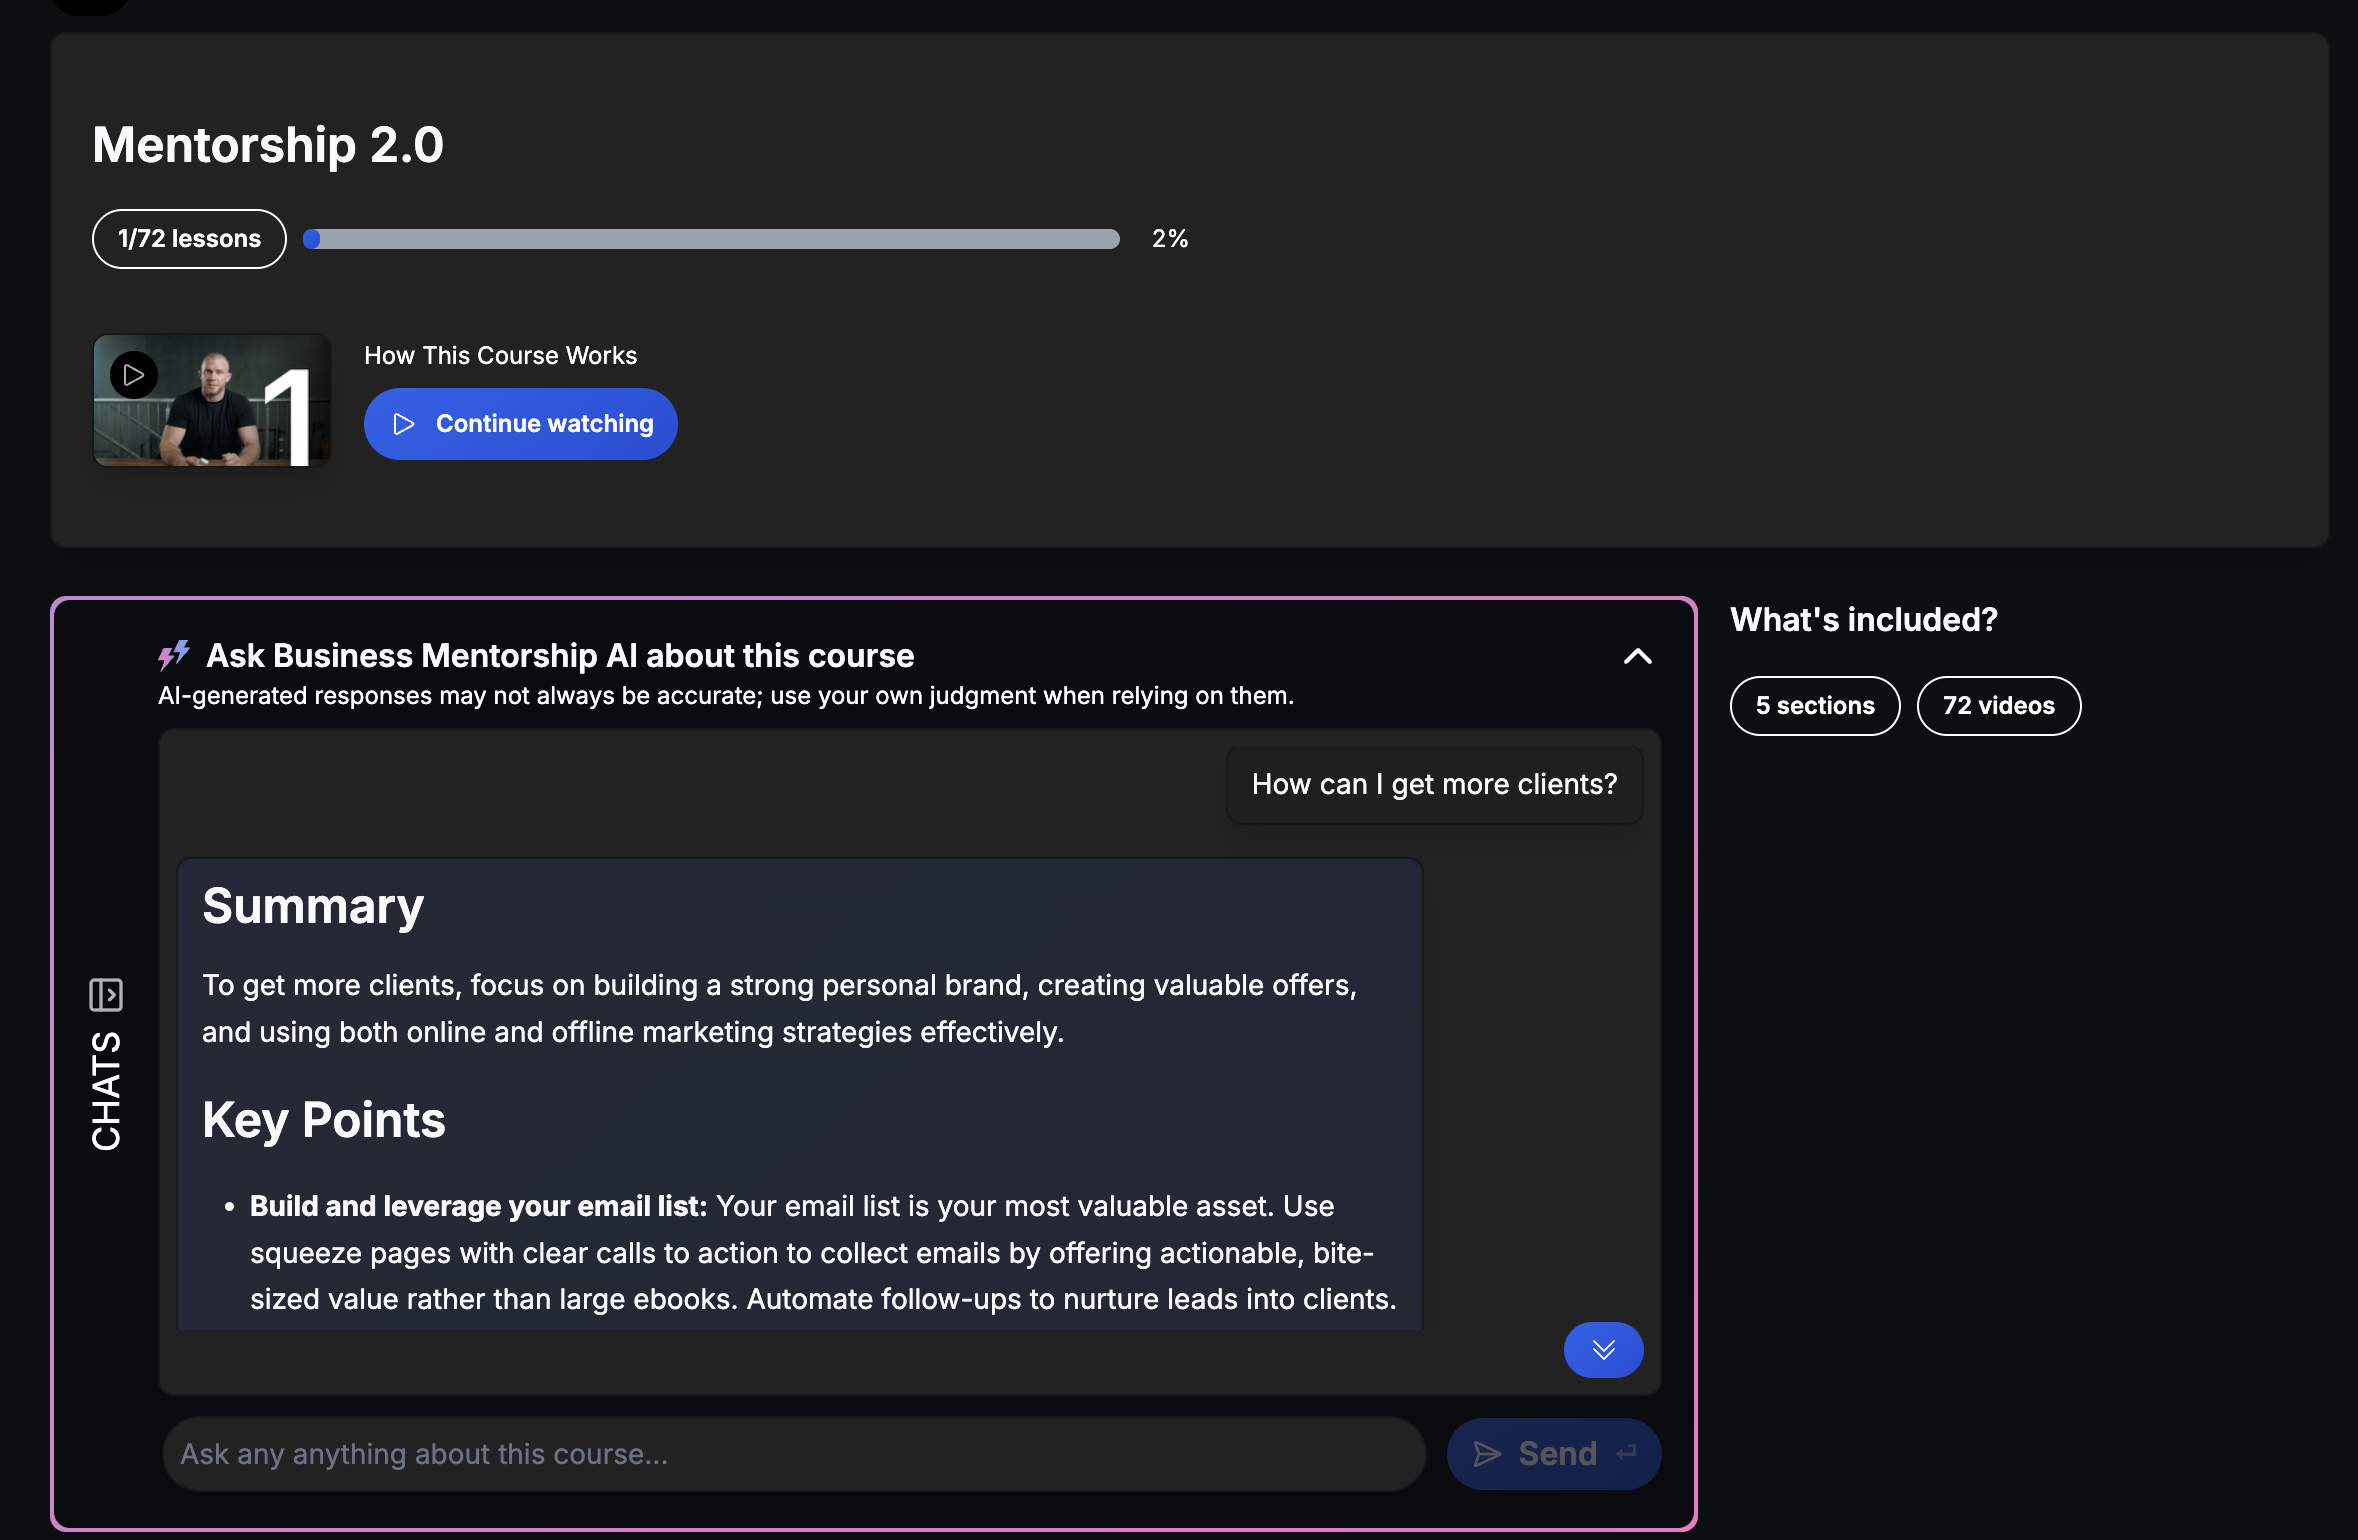Image resolution: width=2358 pixels, height=1540 pixels.
Task: Expand the vertical CHATS label
Action: click(106, 1090)
